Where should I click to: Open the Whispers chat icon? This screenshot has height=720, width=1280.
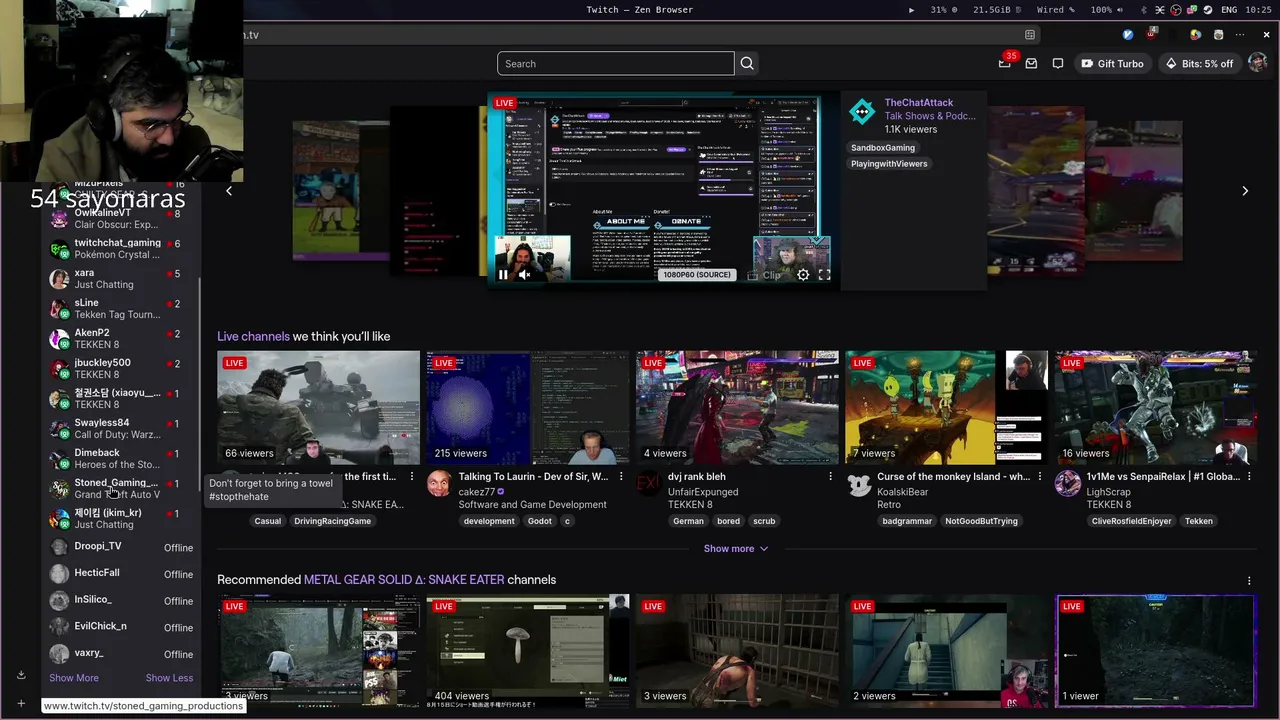(x=1058, y=64)
